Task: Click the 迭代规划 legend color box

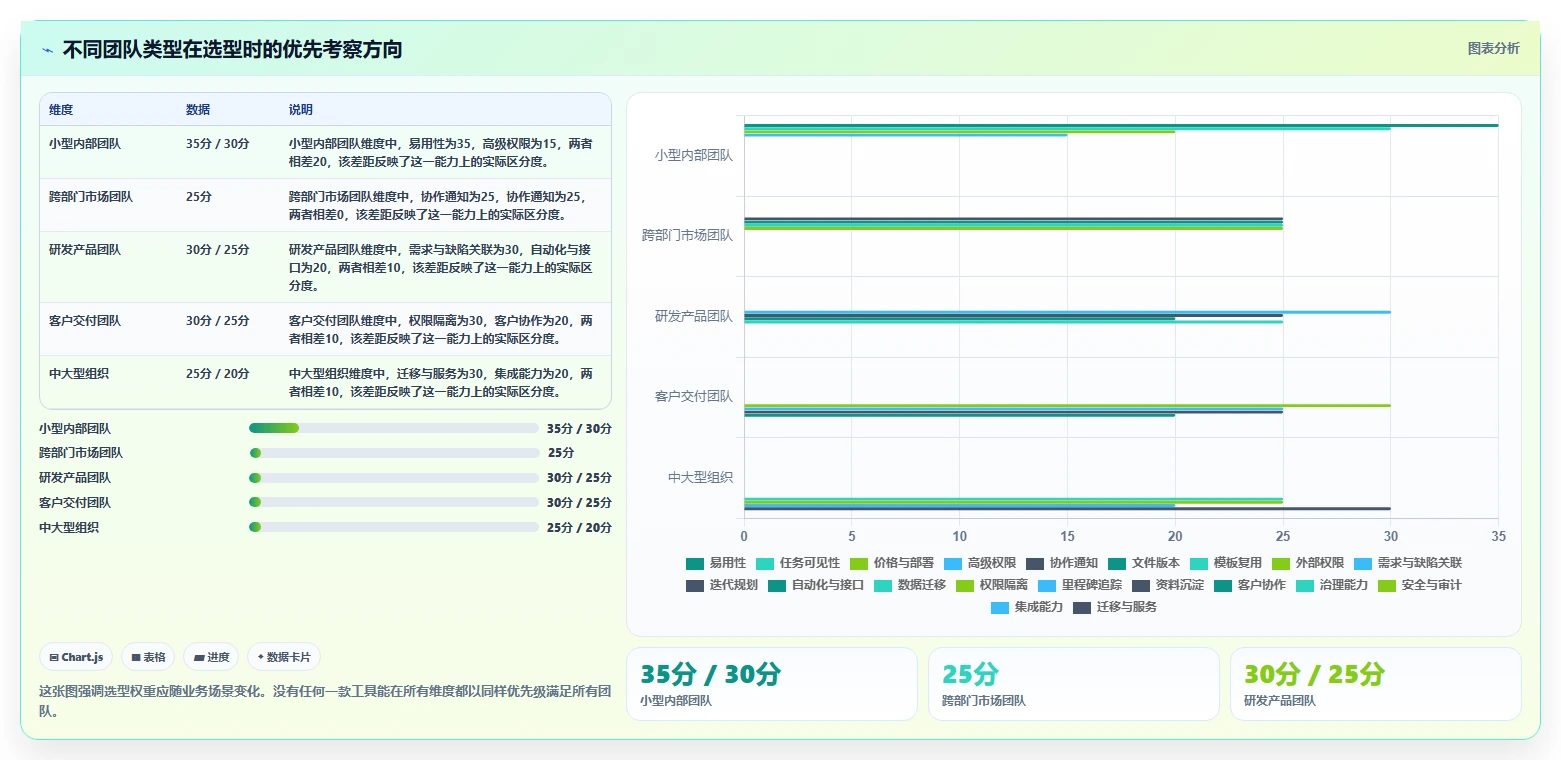Action: (695, 585)
